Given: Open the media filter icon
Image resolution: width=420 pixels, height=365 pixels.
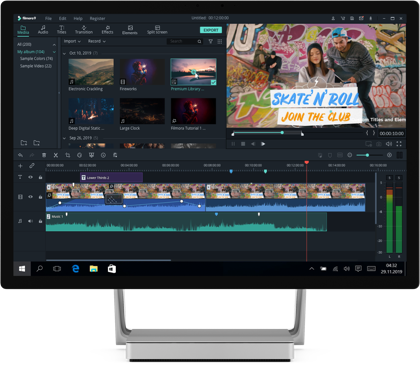Looking at the screenshot, I should [211, 41].
